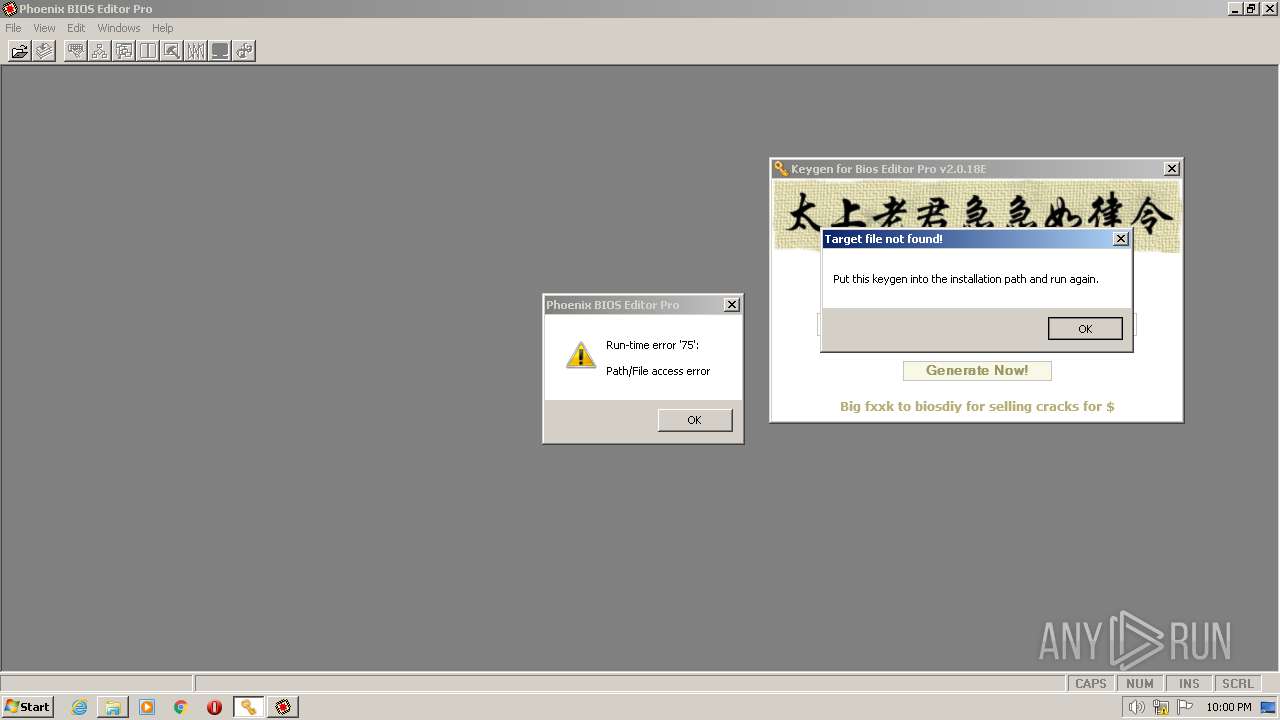Screen dimensions: 1280x720
Task: Click the stacked layers build toolbar icon
Action: coord(44,51)
